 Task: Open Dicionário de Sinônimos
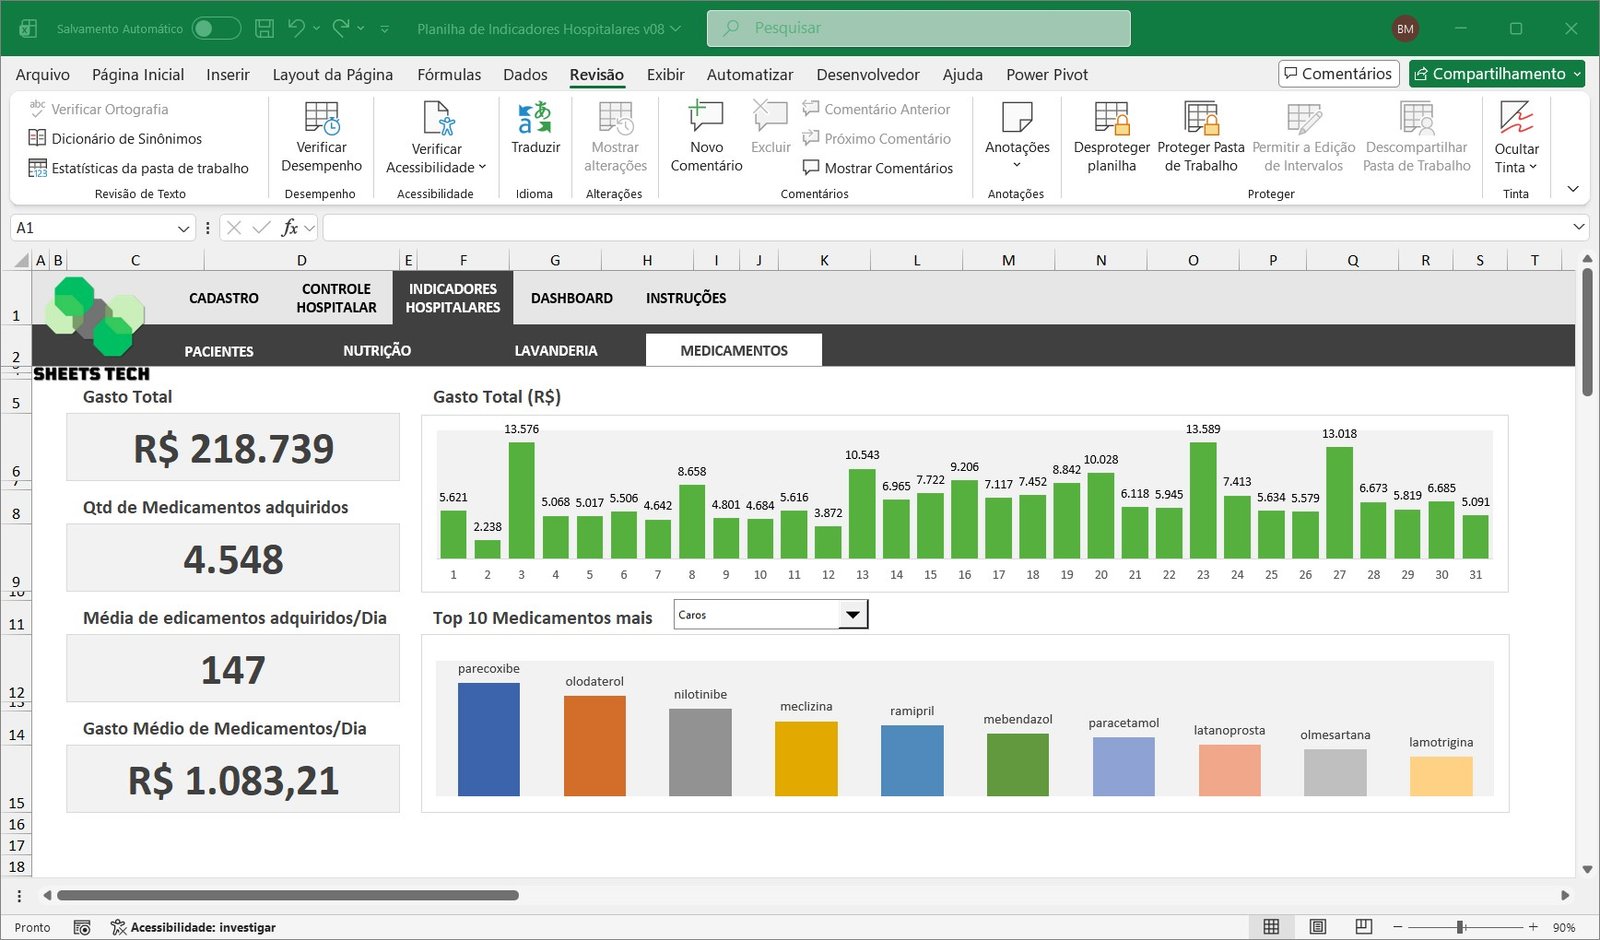pyautogui.click(x=116, y=139)
